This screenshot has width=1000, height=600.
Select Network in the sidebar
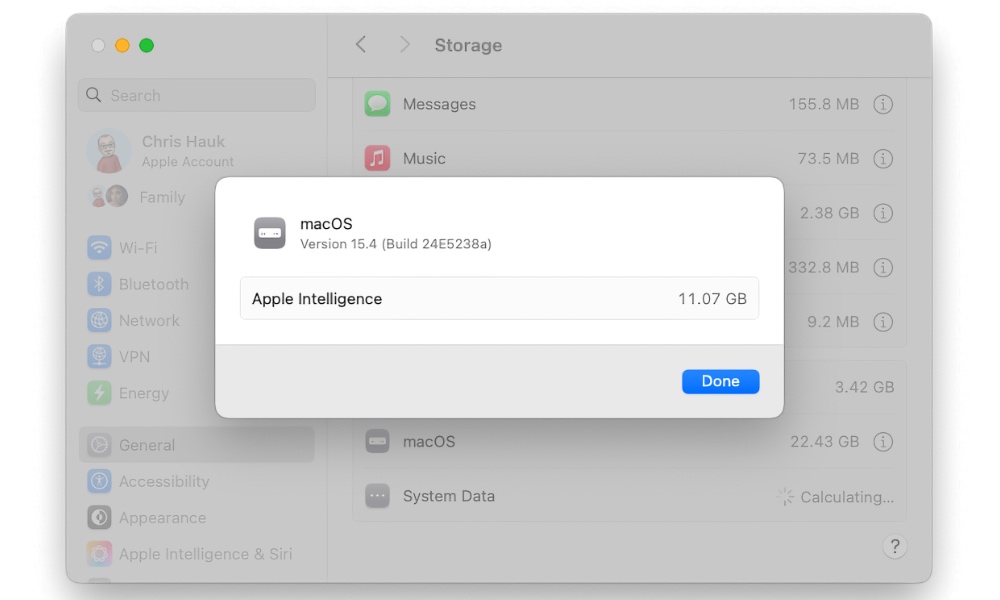(149, 320)
